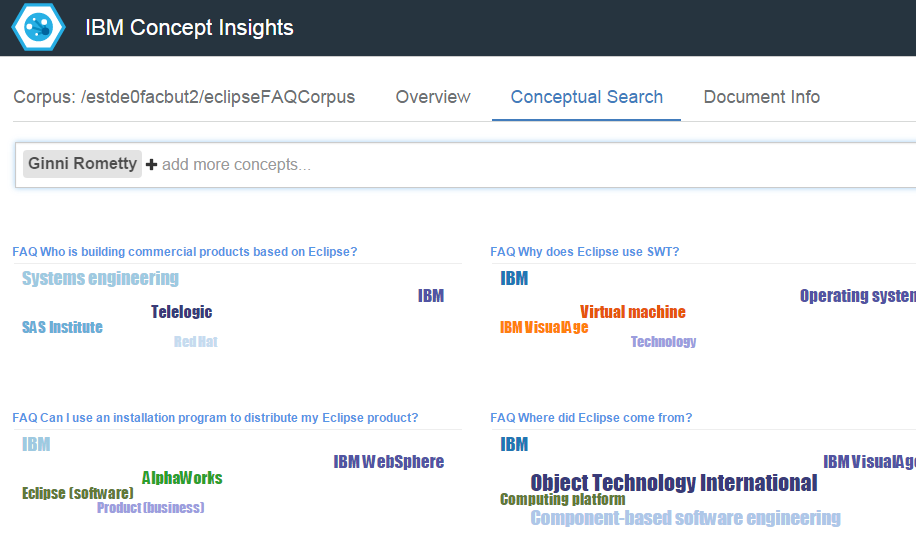Select the Virtual machine concept word
Screen dimensions: 916x539
633,312
